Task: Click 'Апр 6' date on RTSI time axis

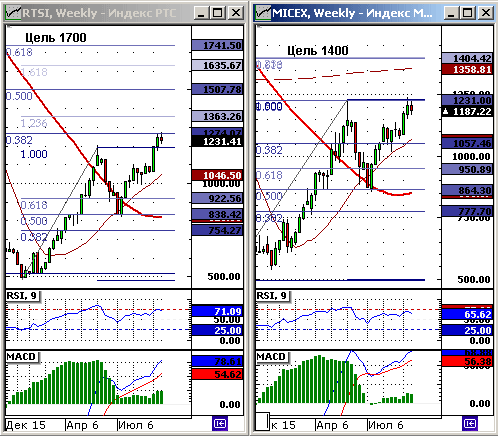Action: coord(82,425)
